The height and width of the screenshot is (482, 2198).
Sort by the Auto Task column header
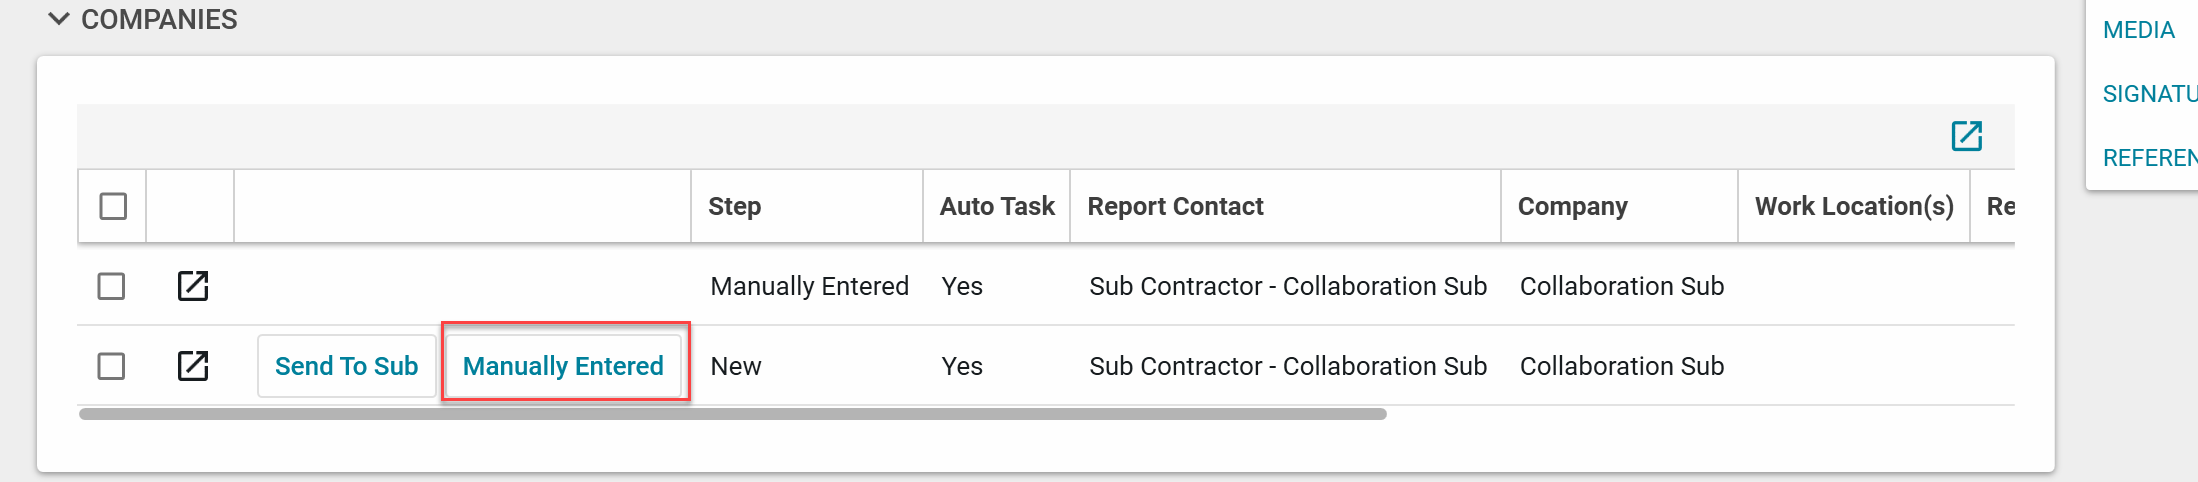point(996,206)
